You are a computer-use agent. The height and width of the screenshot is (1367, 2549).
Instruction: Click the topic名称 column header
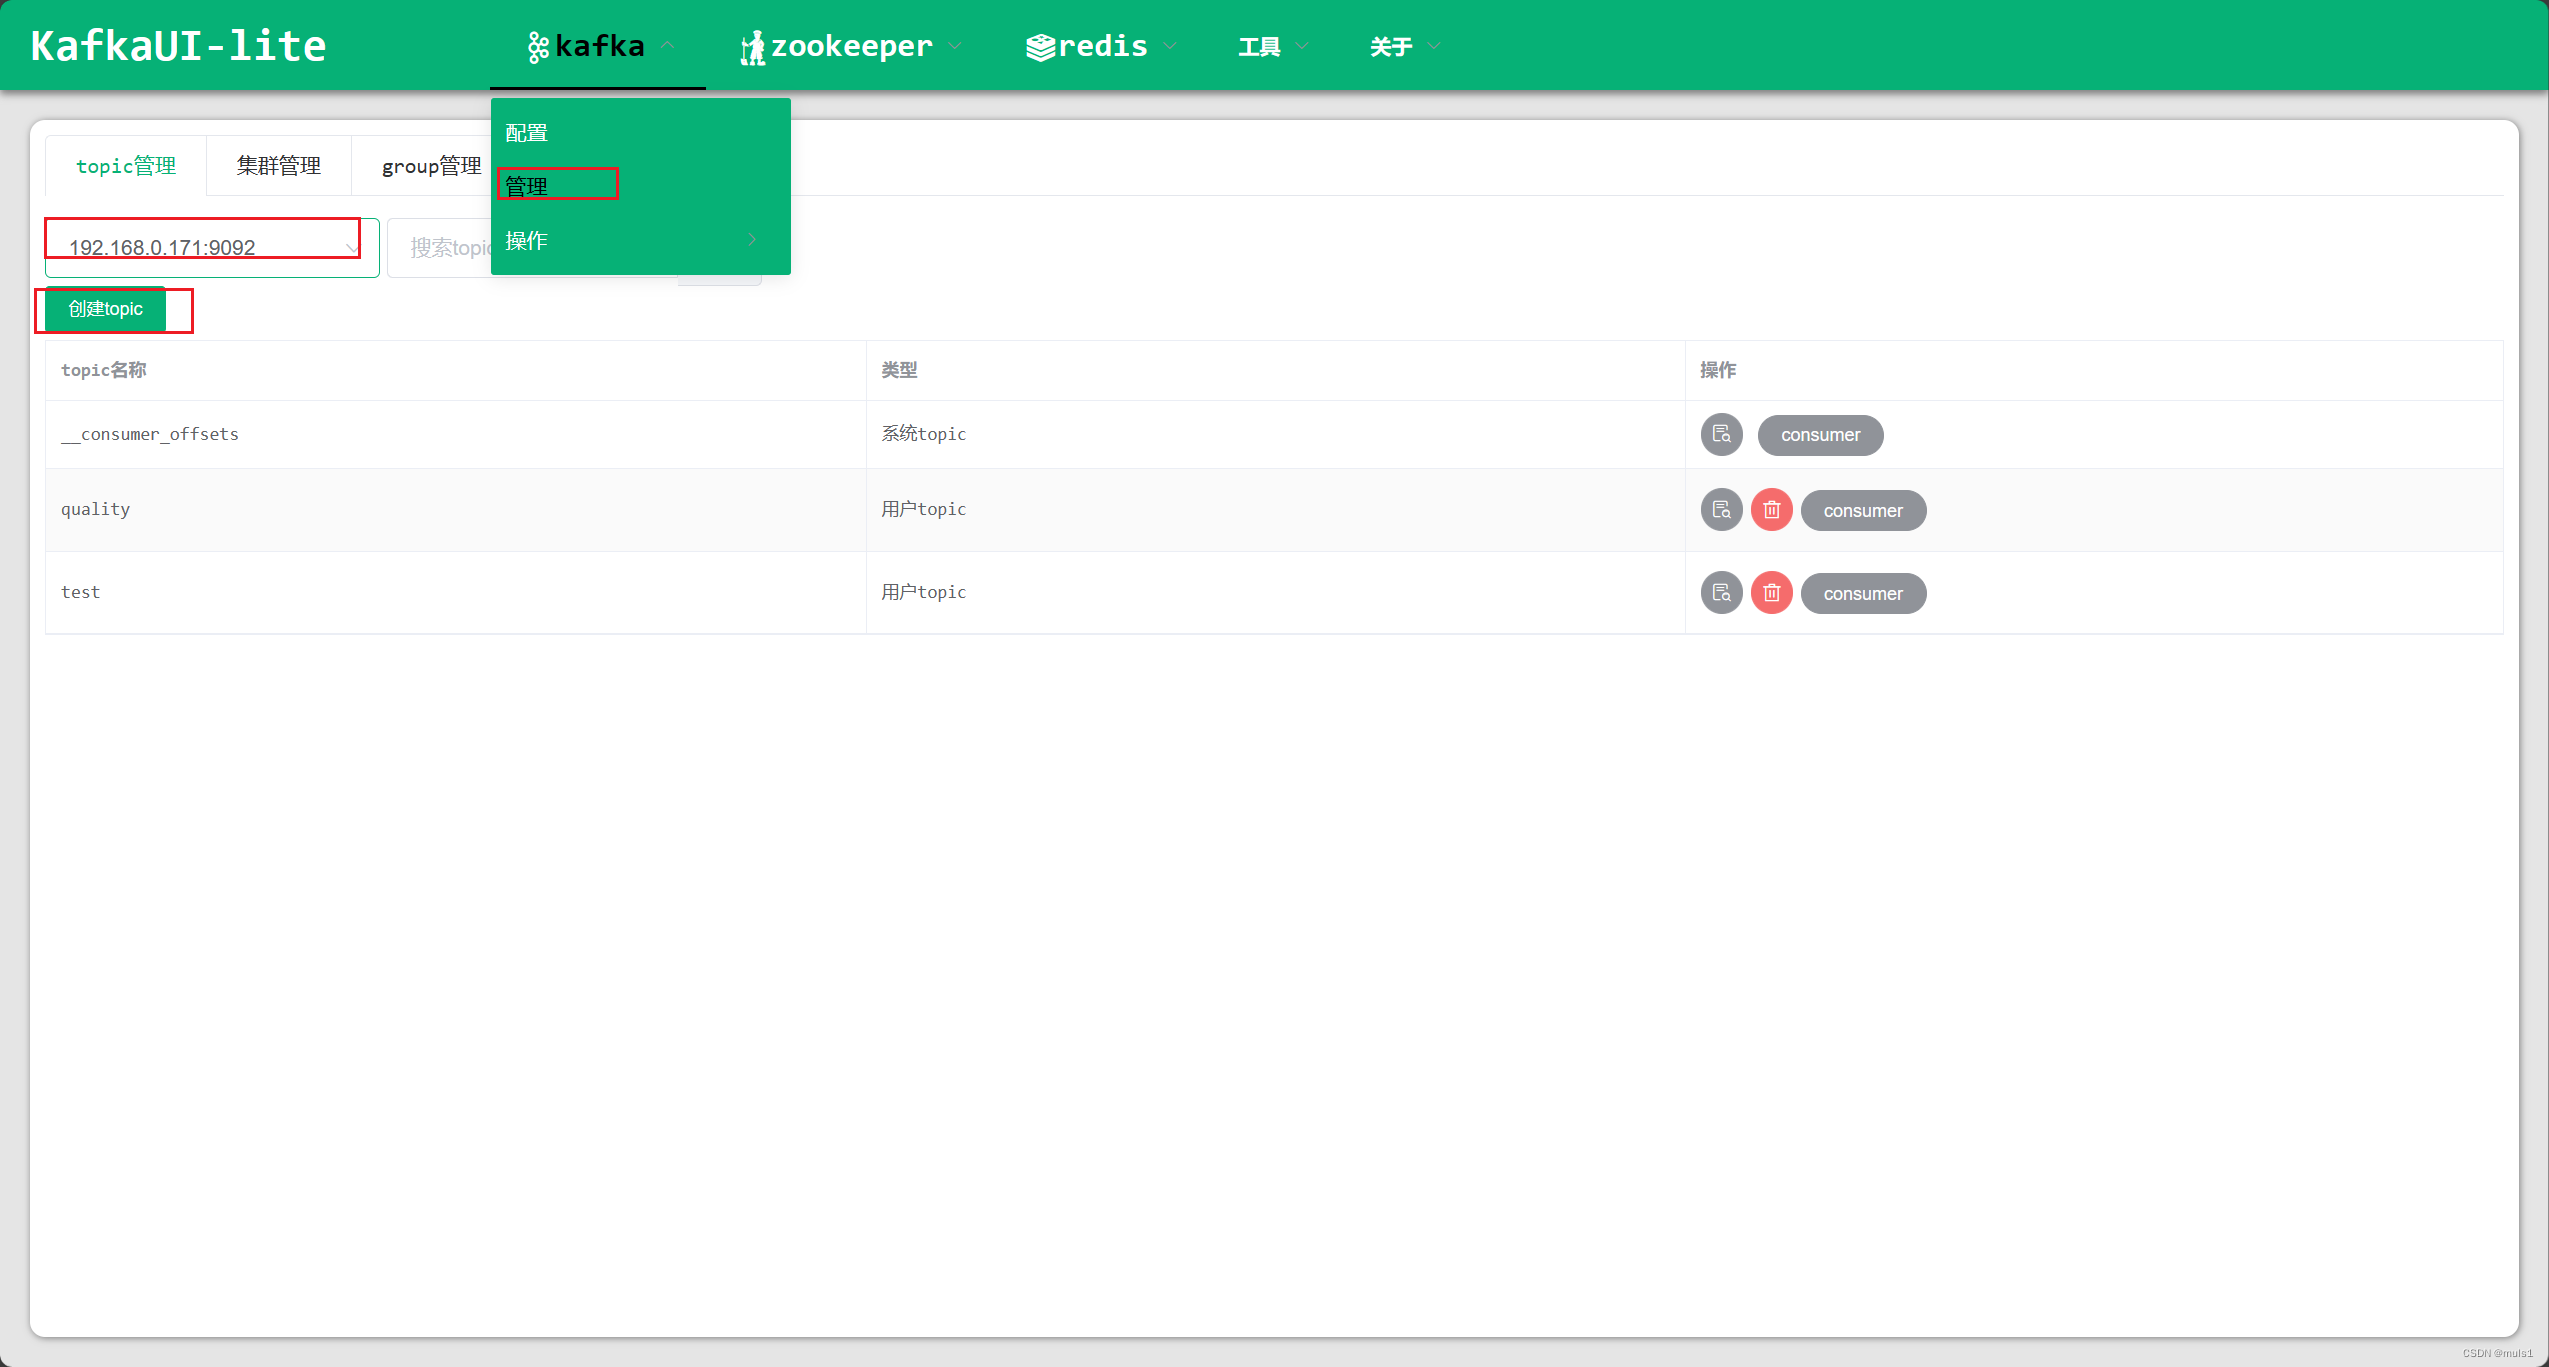click(x=104, y=370)
